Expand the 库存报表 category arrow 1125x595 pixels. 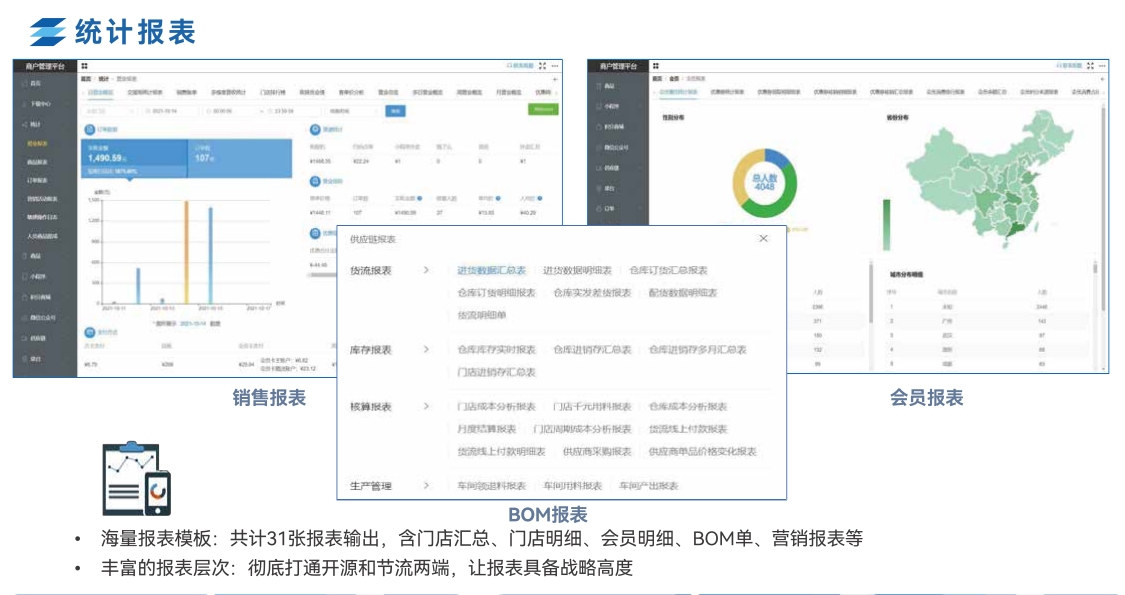pyautogui.click(x=426, y=350)
